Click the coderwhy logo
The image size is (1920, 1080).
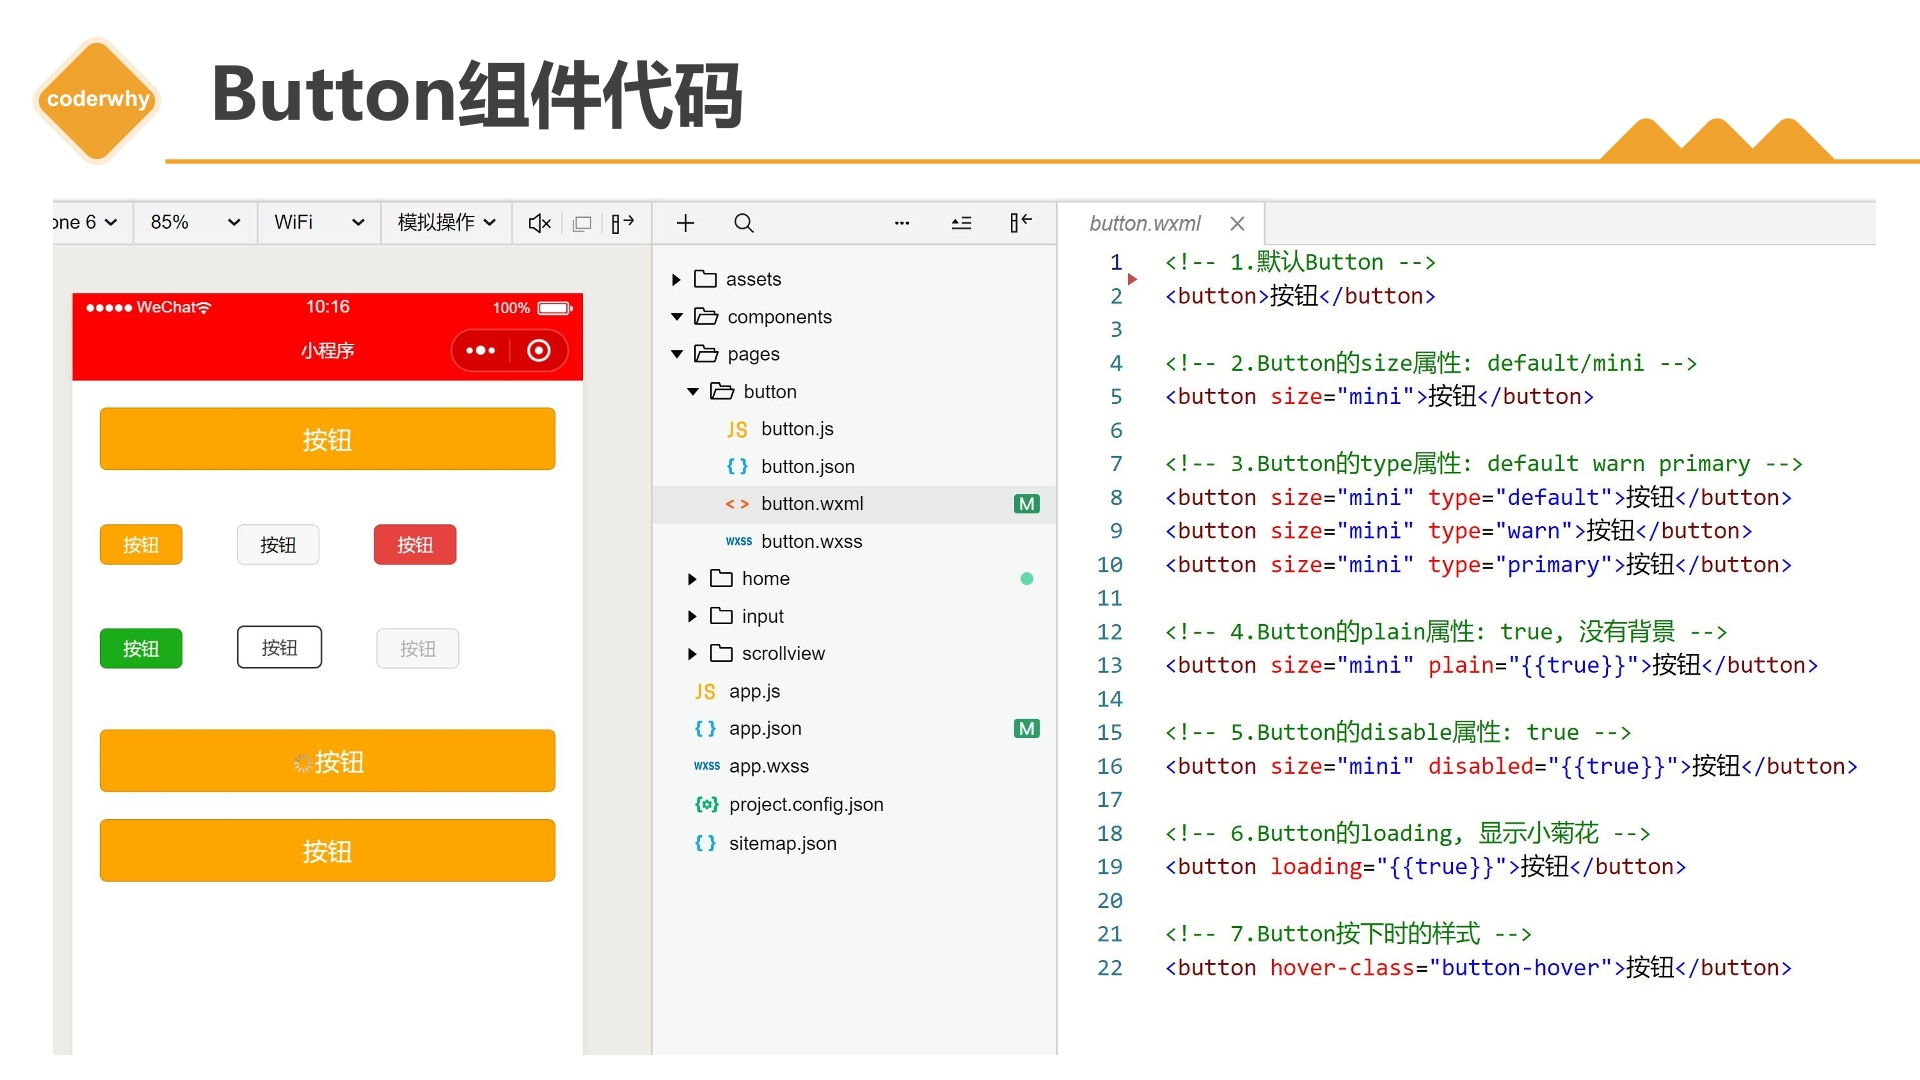[x=97, y=99]
